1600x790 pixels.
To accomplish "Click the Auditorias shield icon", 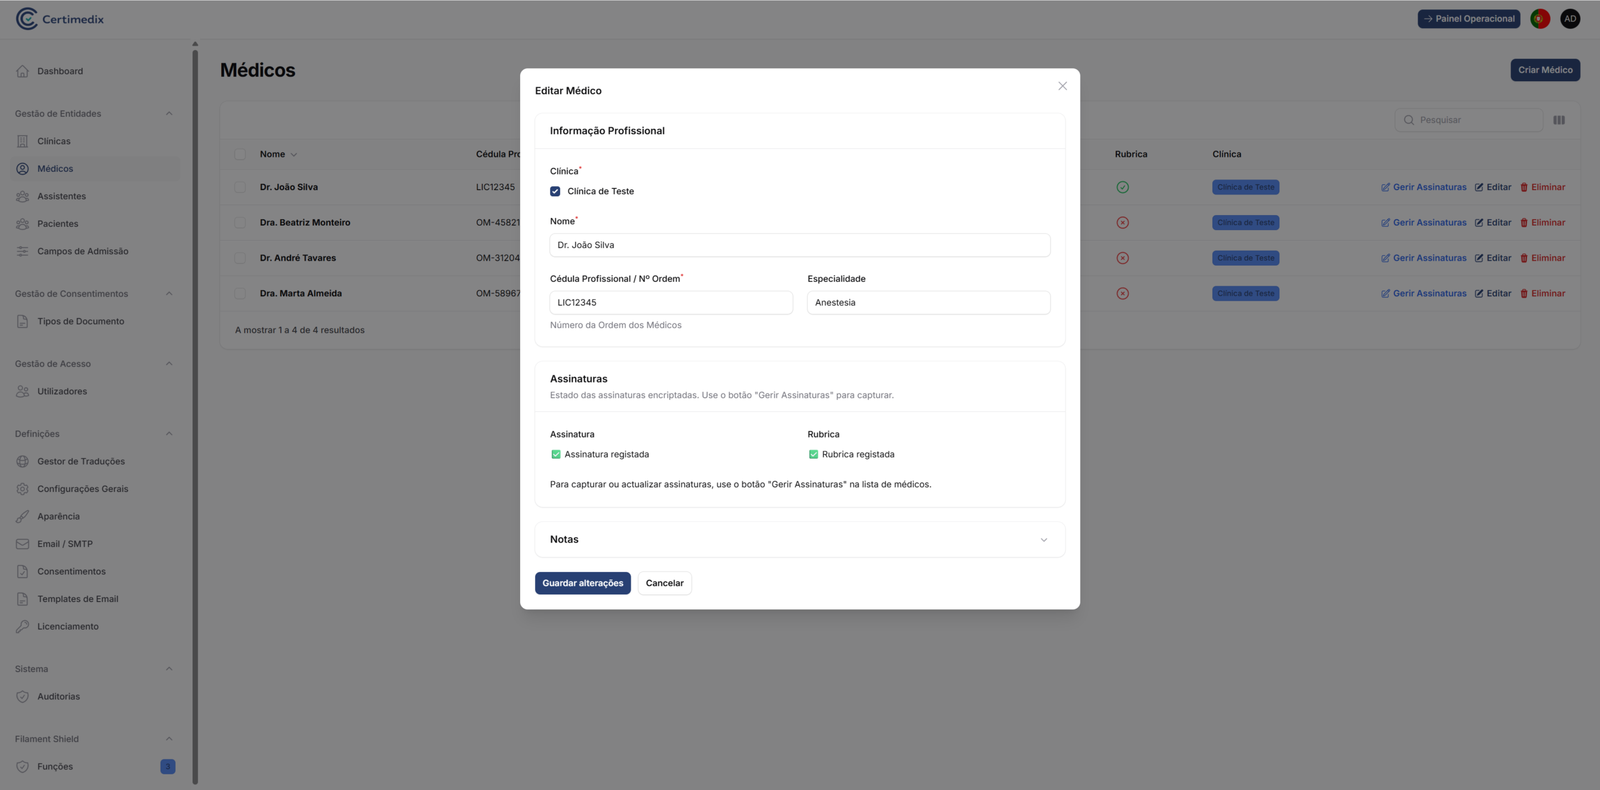I will pyautogui.click(x=23, y=697).
